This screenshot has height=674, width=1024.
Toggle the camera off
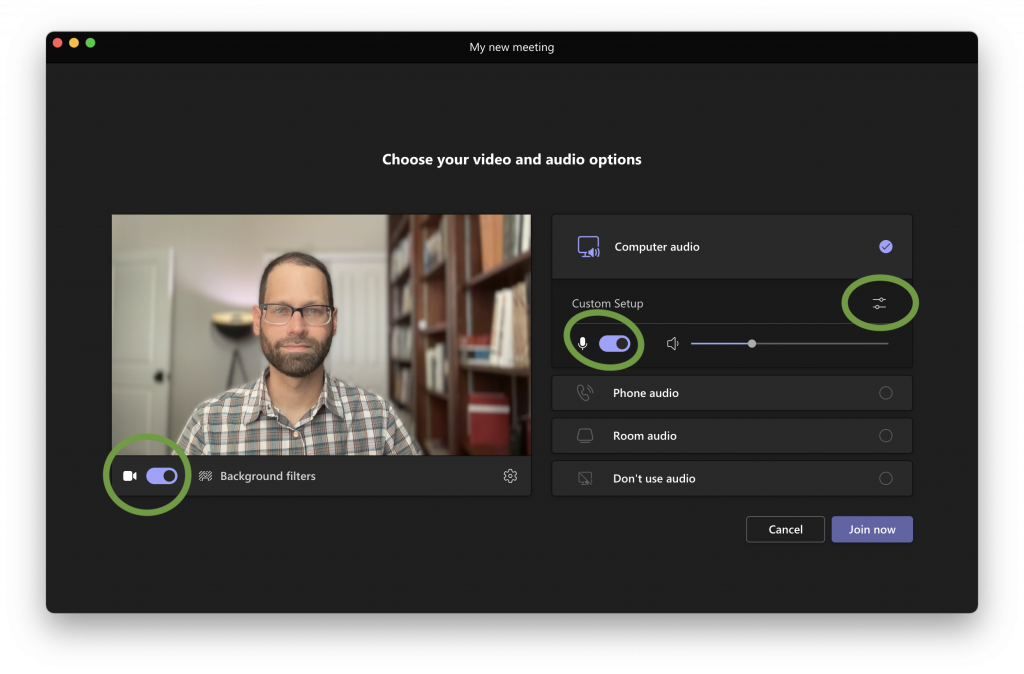[162, 476]
